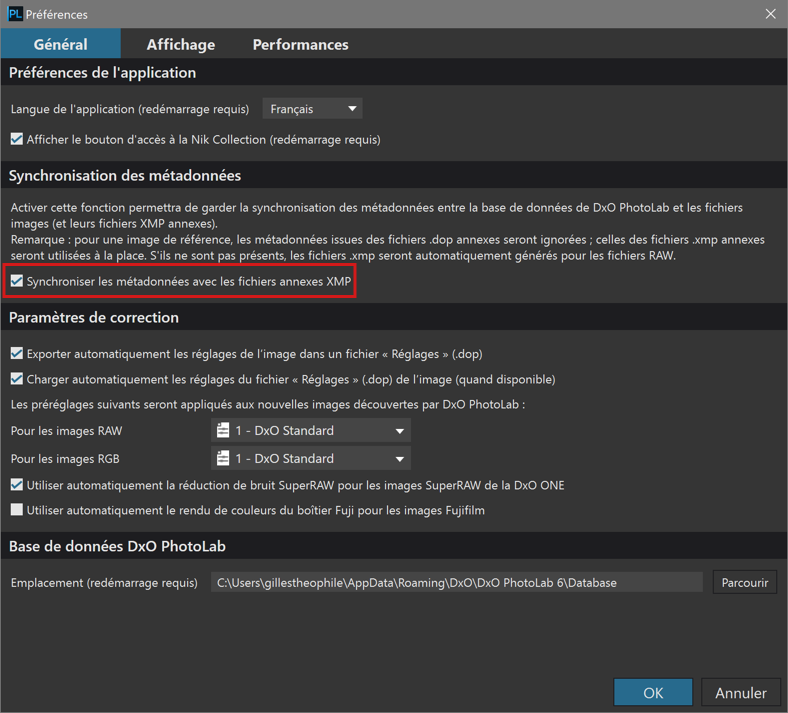Enable Fuji color rendering checkbox
Viewport: 788px width, 713px height.
17,510
